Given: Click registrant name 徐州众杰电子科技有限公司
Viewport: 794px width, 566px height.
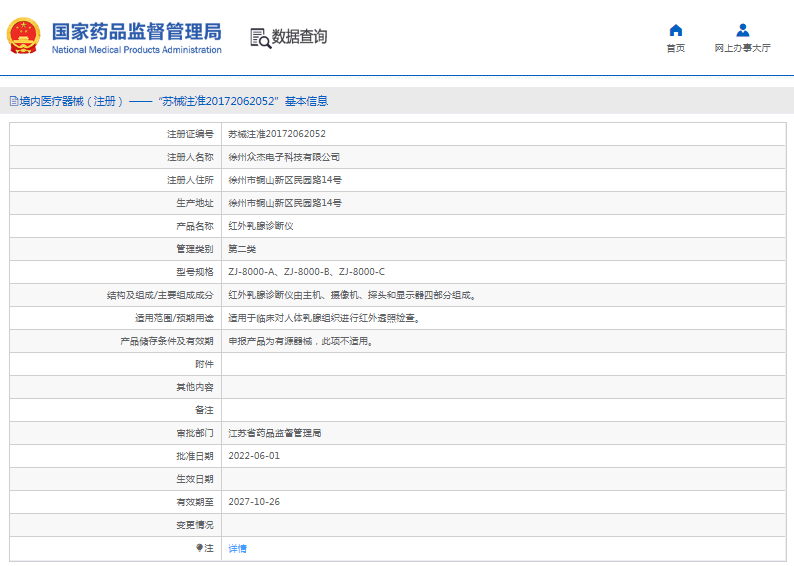Looking at the screenshot, I should coord(284,157).
